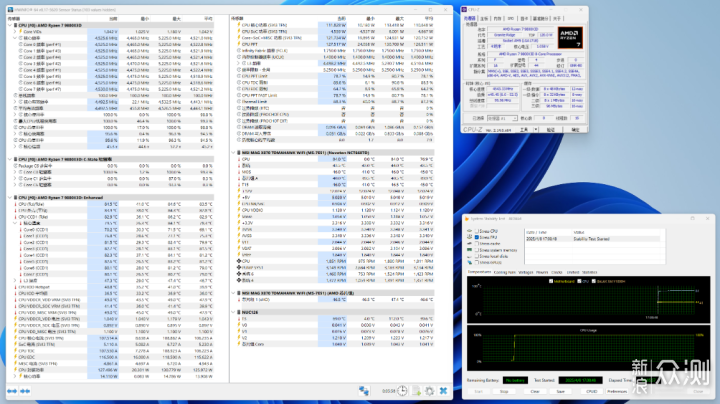720x404 pixels.
Task: Collapse the Ryzen 7 9800X3D Enhanced section
Action: tap(10, 197)
